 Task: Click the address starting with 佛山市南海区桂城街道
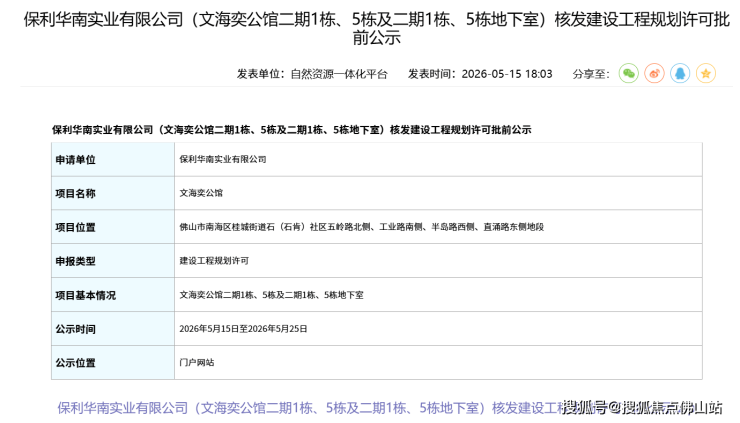(362, 227)
